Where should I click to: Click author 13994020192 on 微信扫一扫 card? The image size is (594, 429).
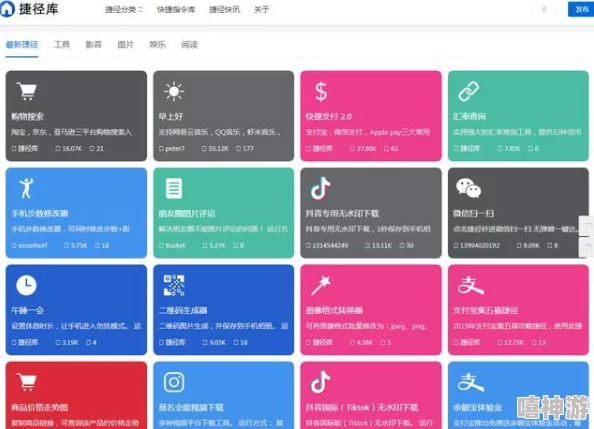[x=480, y=246]
